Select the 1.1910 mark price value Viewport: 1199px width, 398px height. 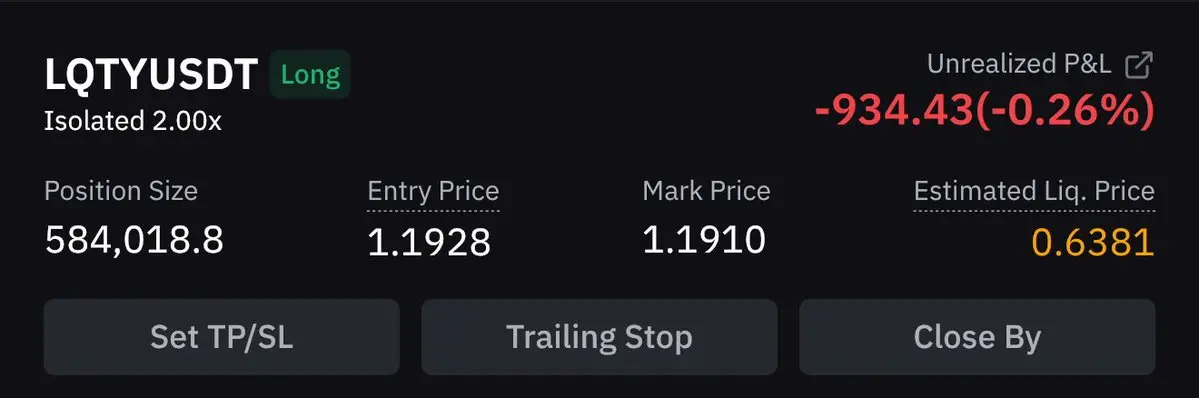point(704,240)
